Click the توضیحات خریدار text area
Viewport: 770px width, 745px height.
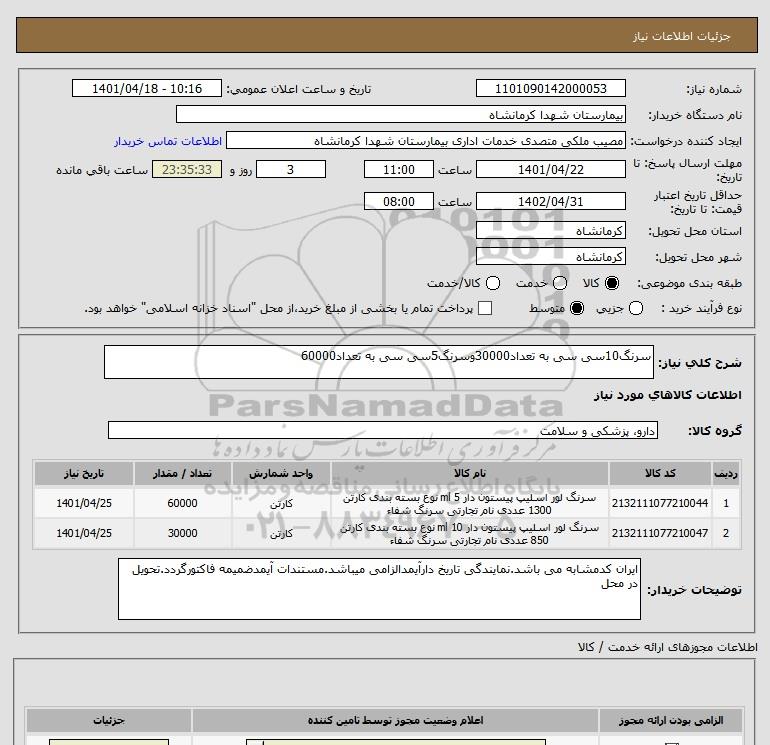click(379, 589)
